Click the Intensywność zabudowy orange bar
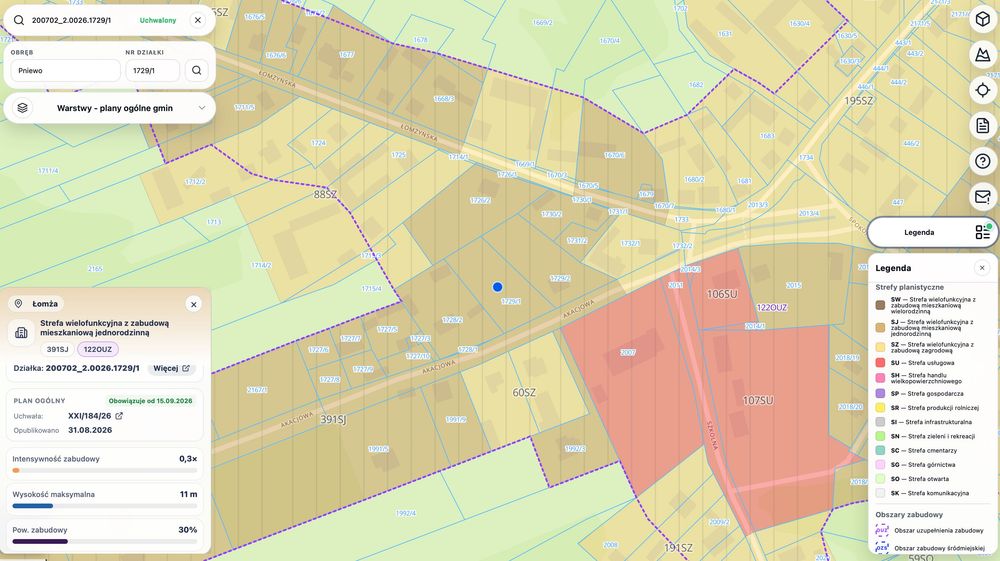1000x561 pixels. [16, 470]
